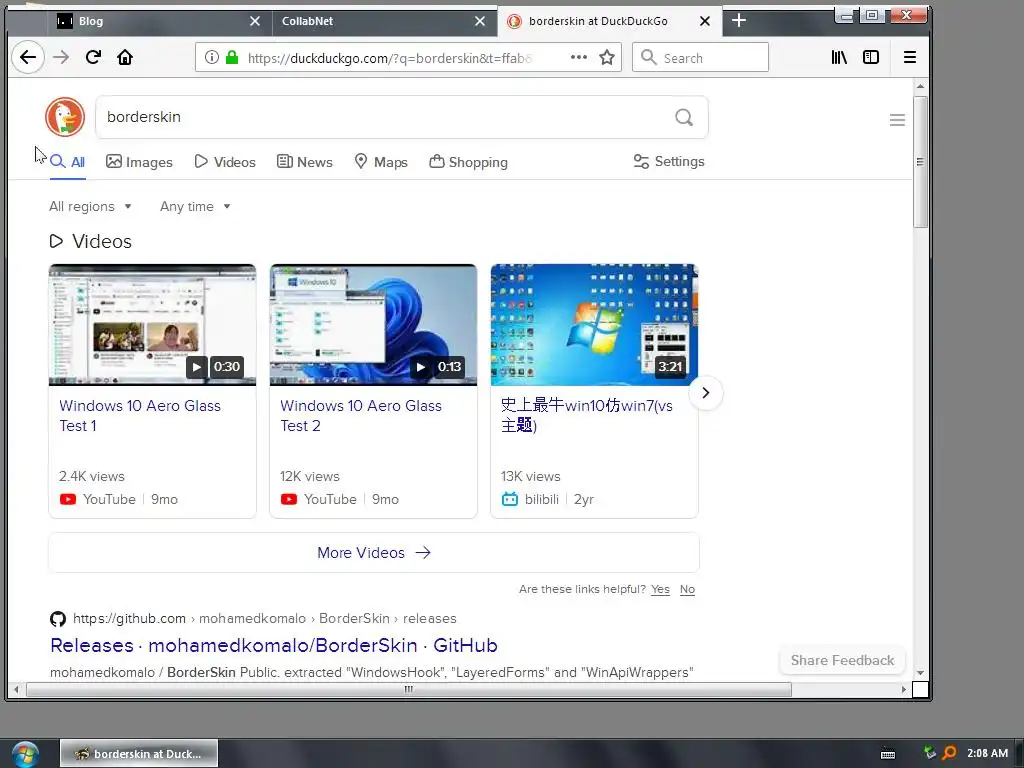This screenshot has width=1024, height=768.
Task: Click the vertical scrollbar thumb
Action: [x=920, y=161]
